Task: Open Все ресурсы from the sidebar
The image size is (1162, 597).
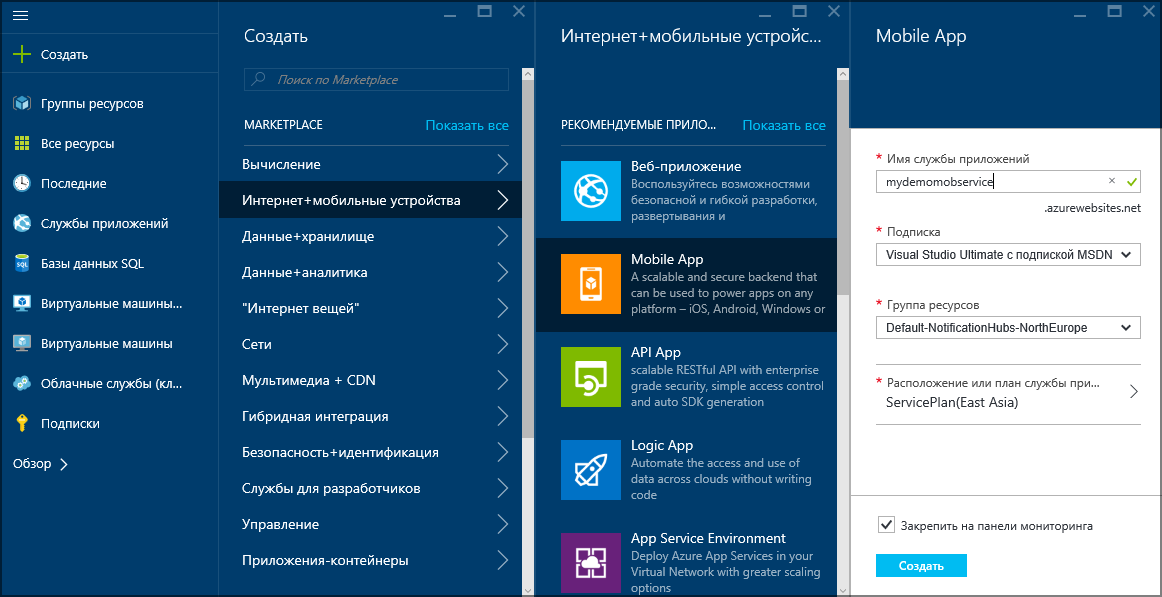Action: point(70,143)
